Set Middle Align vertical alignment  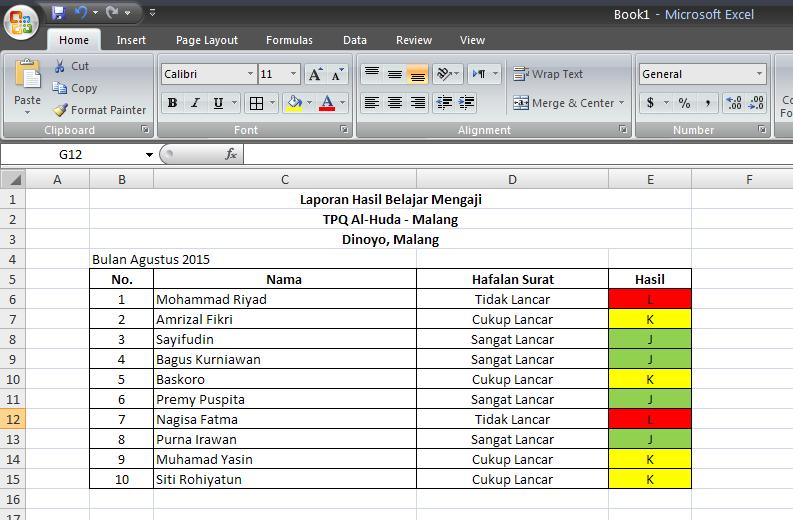(394, 74)
